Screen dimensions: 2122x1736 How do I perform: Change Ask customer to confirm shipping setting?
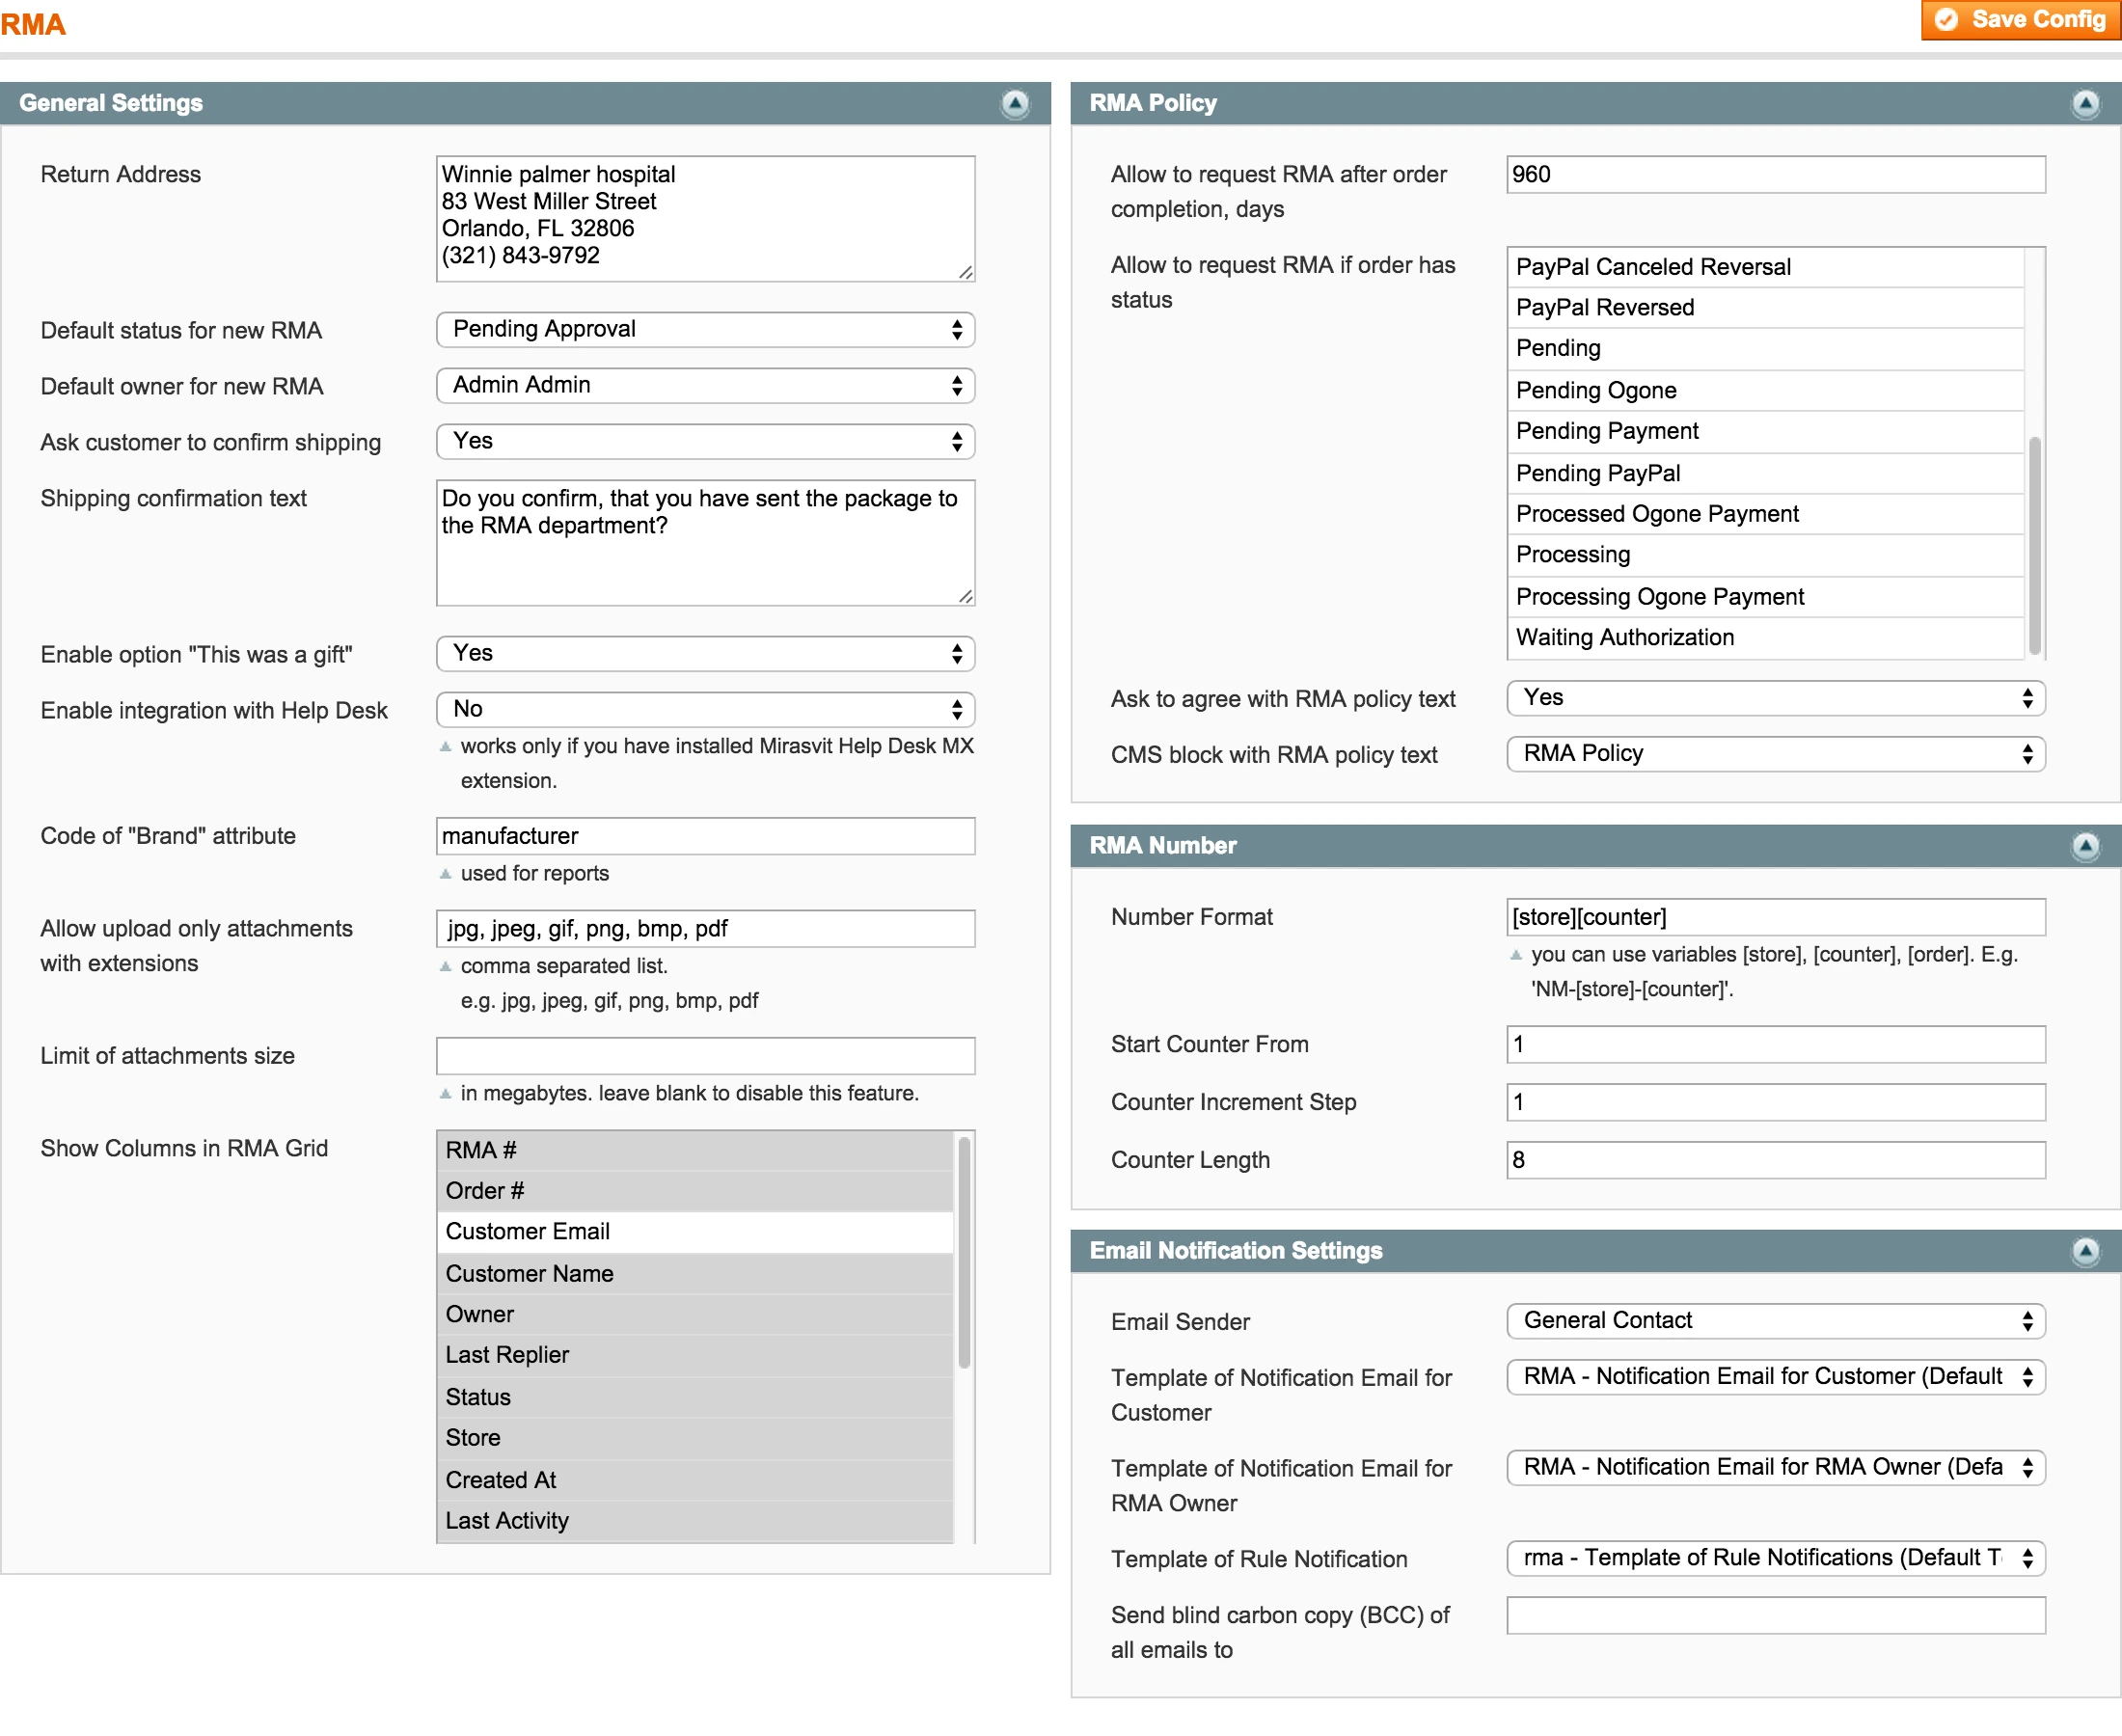click(705, 441)
